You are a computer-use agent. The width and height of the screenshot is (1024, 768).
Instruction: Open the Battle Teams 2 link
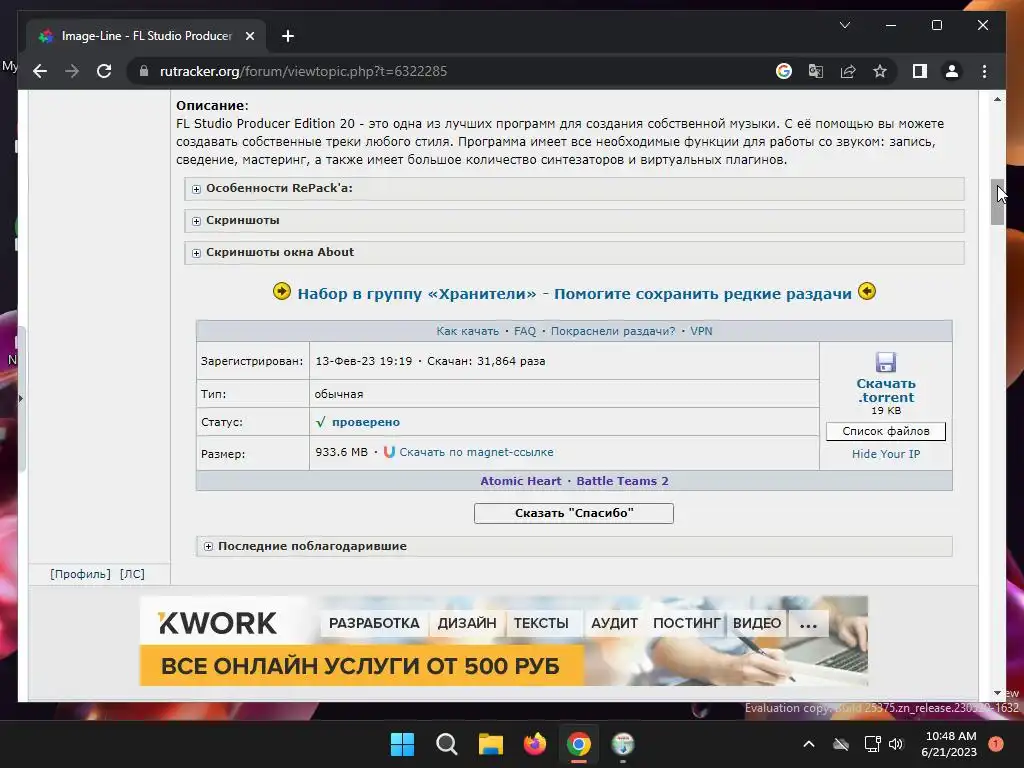[x=622, y=481]
